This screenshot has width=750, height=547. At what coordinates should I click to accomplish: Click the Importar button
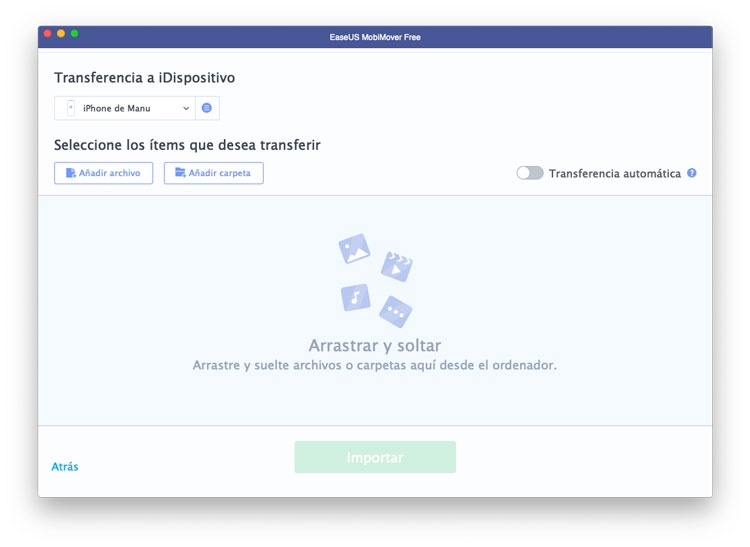pyautogui.click(x=375, y=457)
